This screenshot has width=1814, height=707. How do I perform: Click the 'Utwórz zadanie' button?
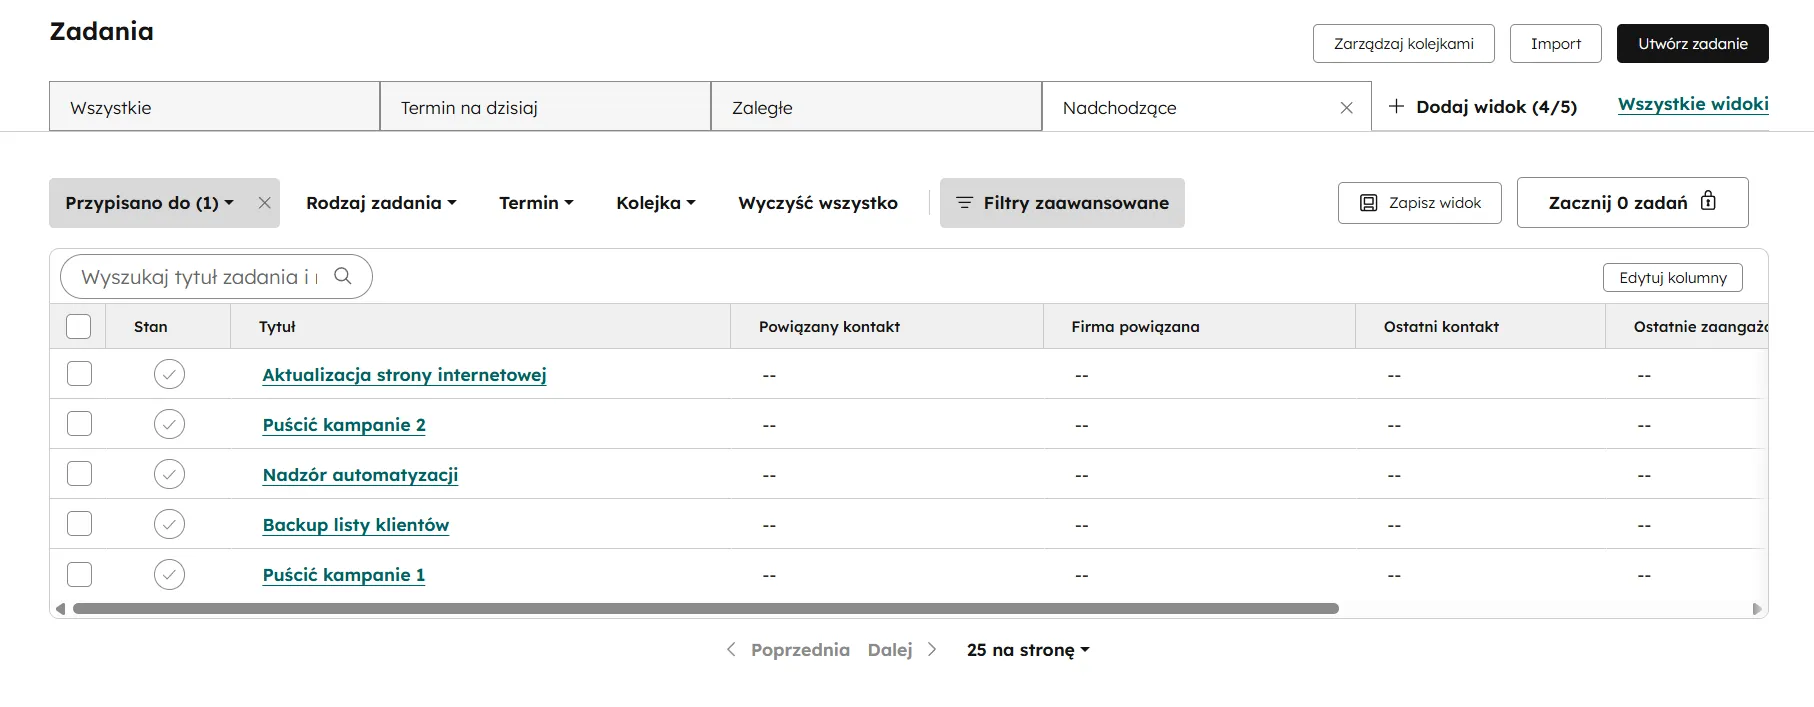coord(1692,44)
